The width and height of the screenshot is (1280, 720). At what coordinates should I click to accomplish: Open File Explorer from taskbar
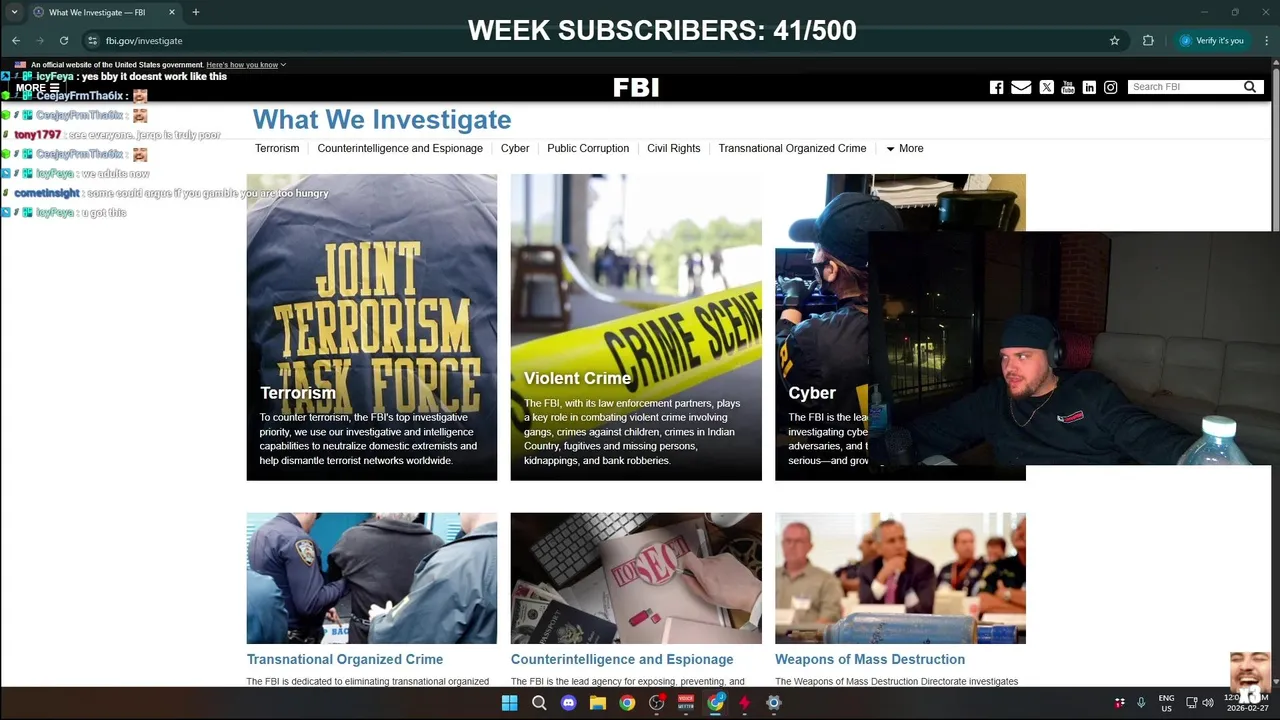(x=598, y=703)
